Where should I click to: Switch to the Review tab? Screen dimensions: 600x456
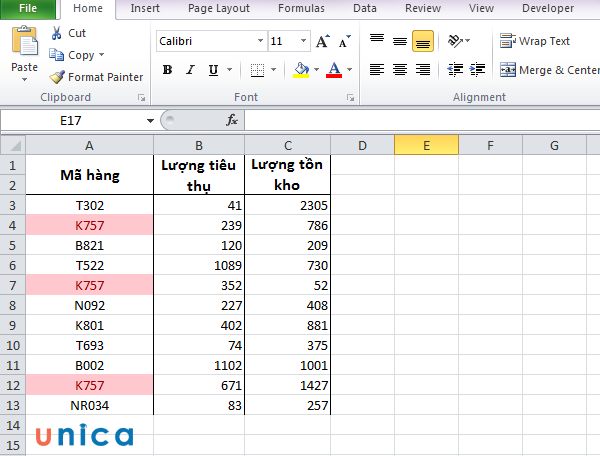coord(423,8)
